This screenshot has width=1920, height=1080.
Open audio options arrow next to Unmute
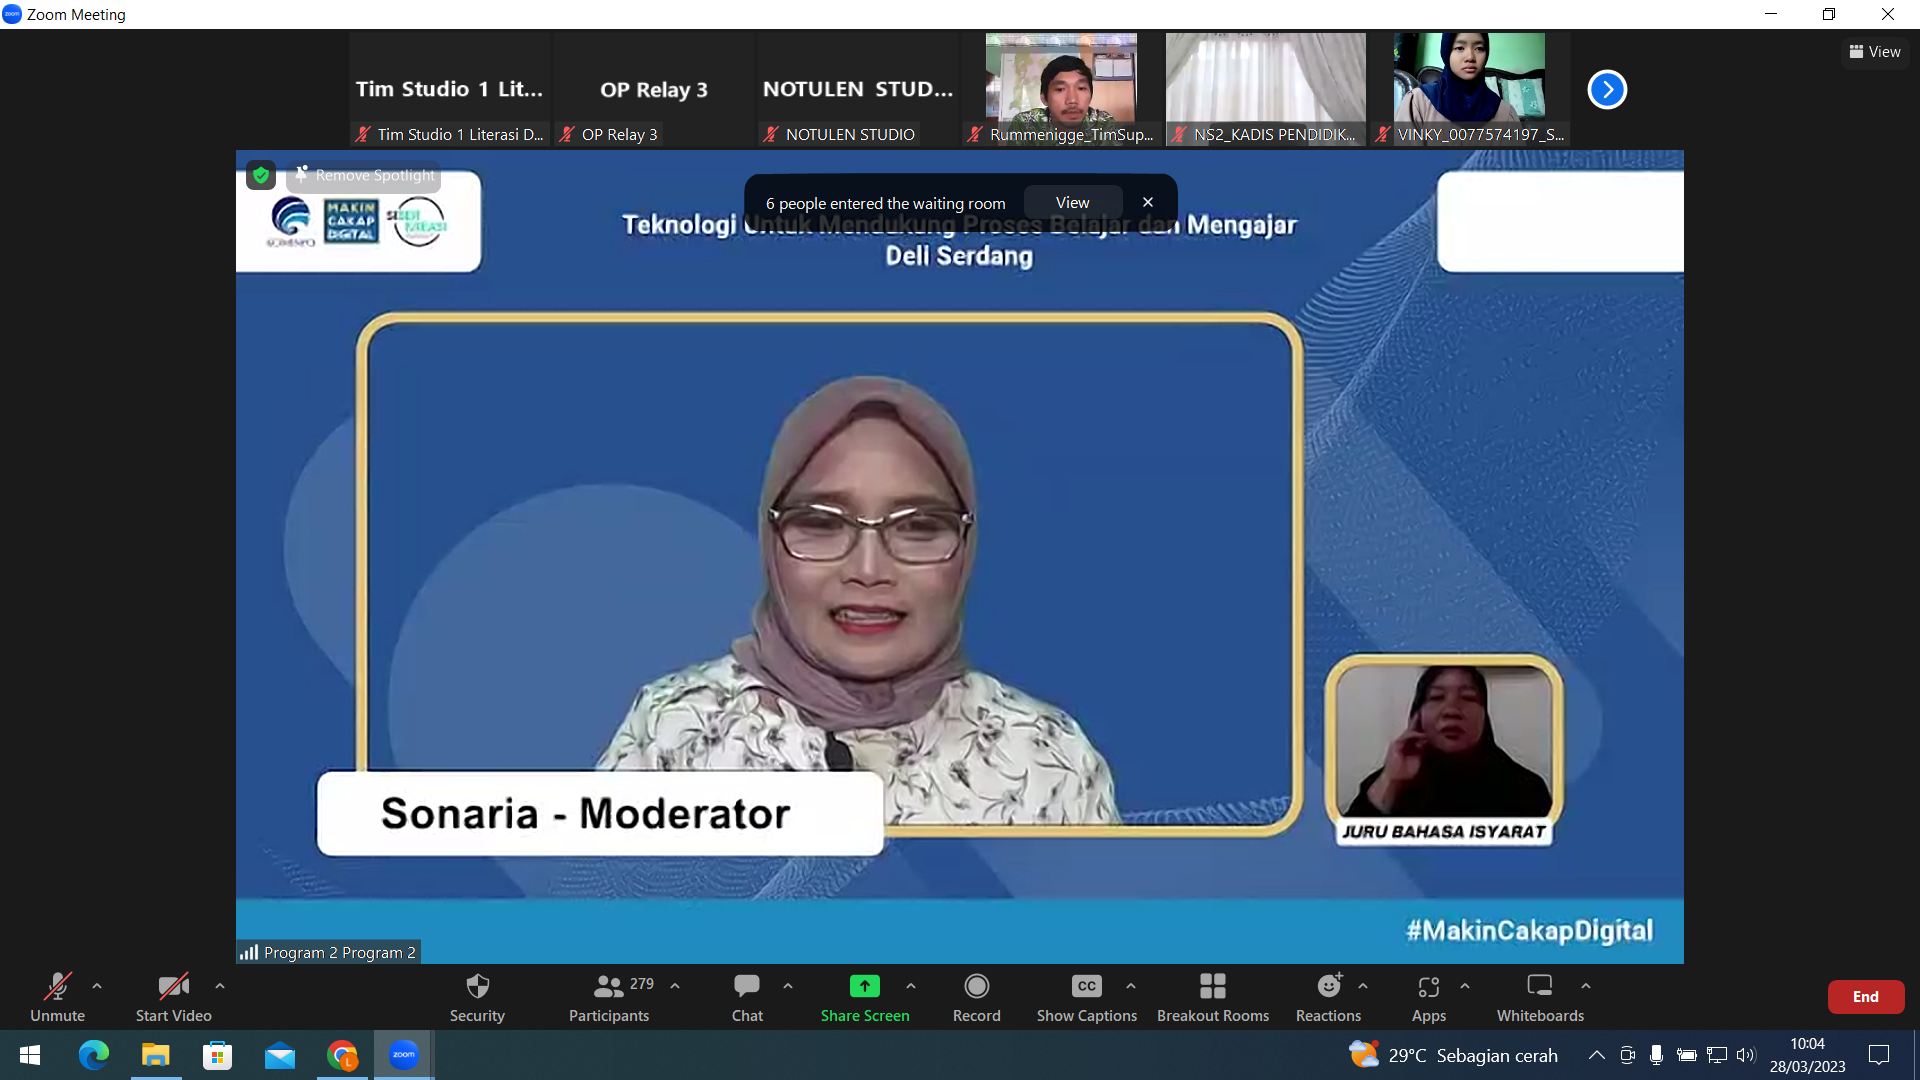point(97,986)
